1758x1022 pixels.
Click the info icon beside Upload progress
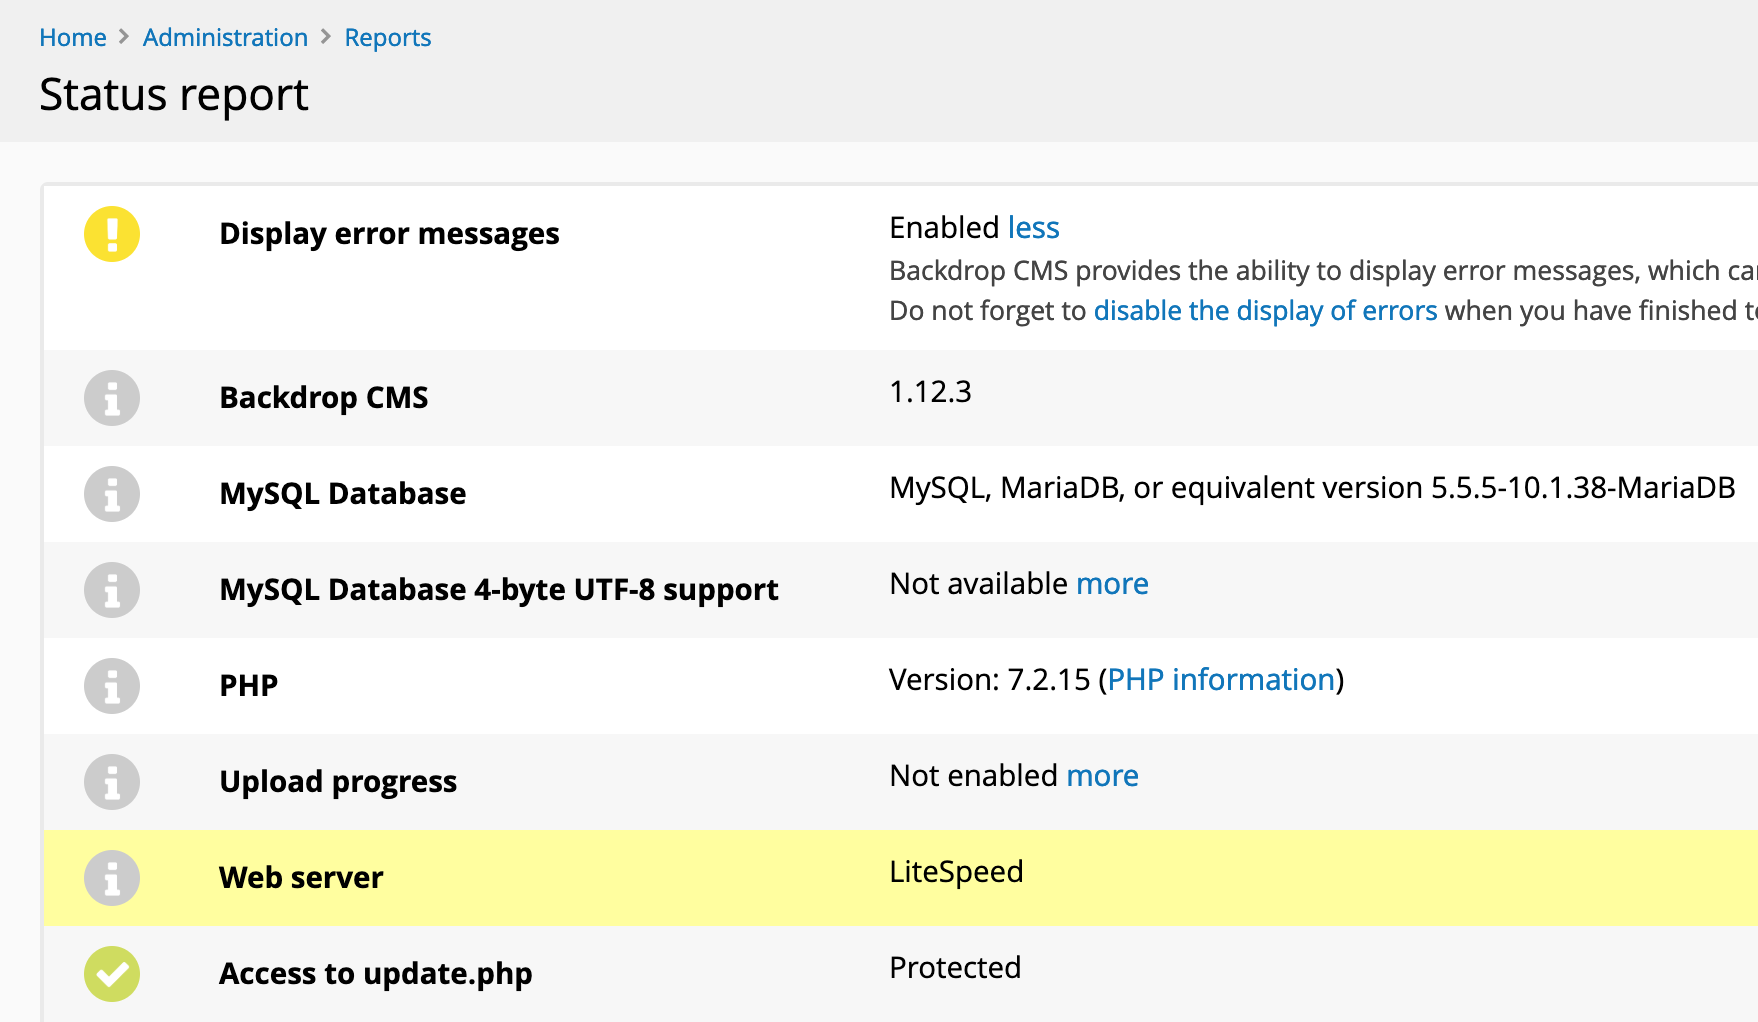tap(112, 782)
